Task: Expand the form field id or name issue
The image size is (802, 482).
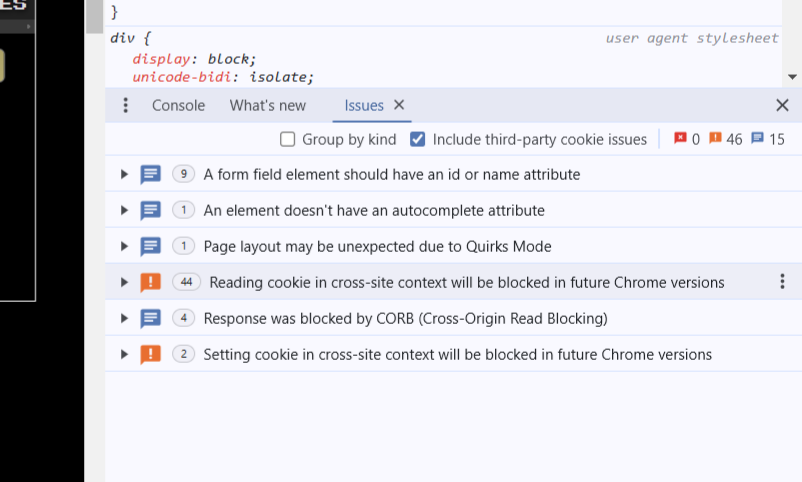Action: (x=124, y=174)
